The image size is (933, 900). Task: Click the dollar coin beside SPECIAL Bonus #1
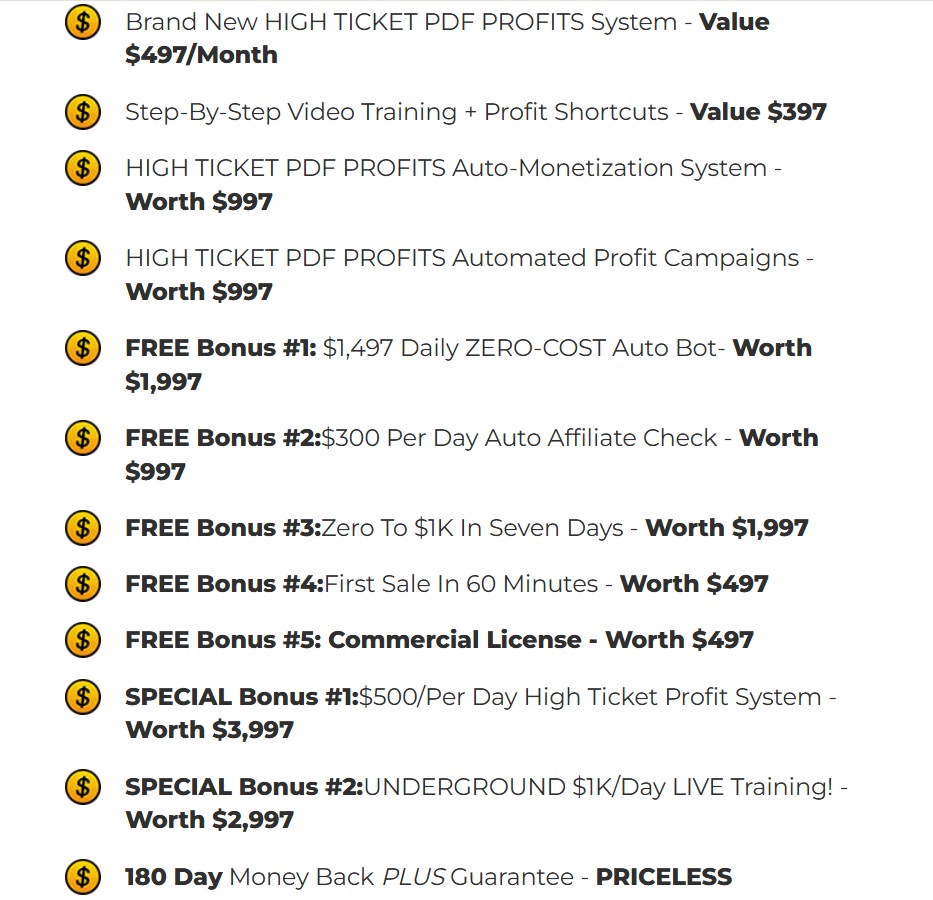[83, 697]
